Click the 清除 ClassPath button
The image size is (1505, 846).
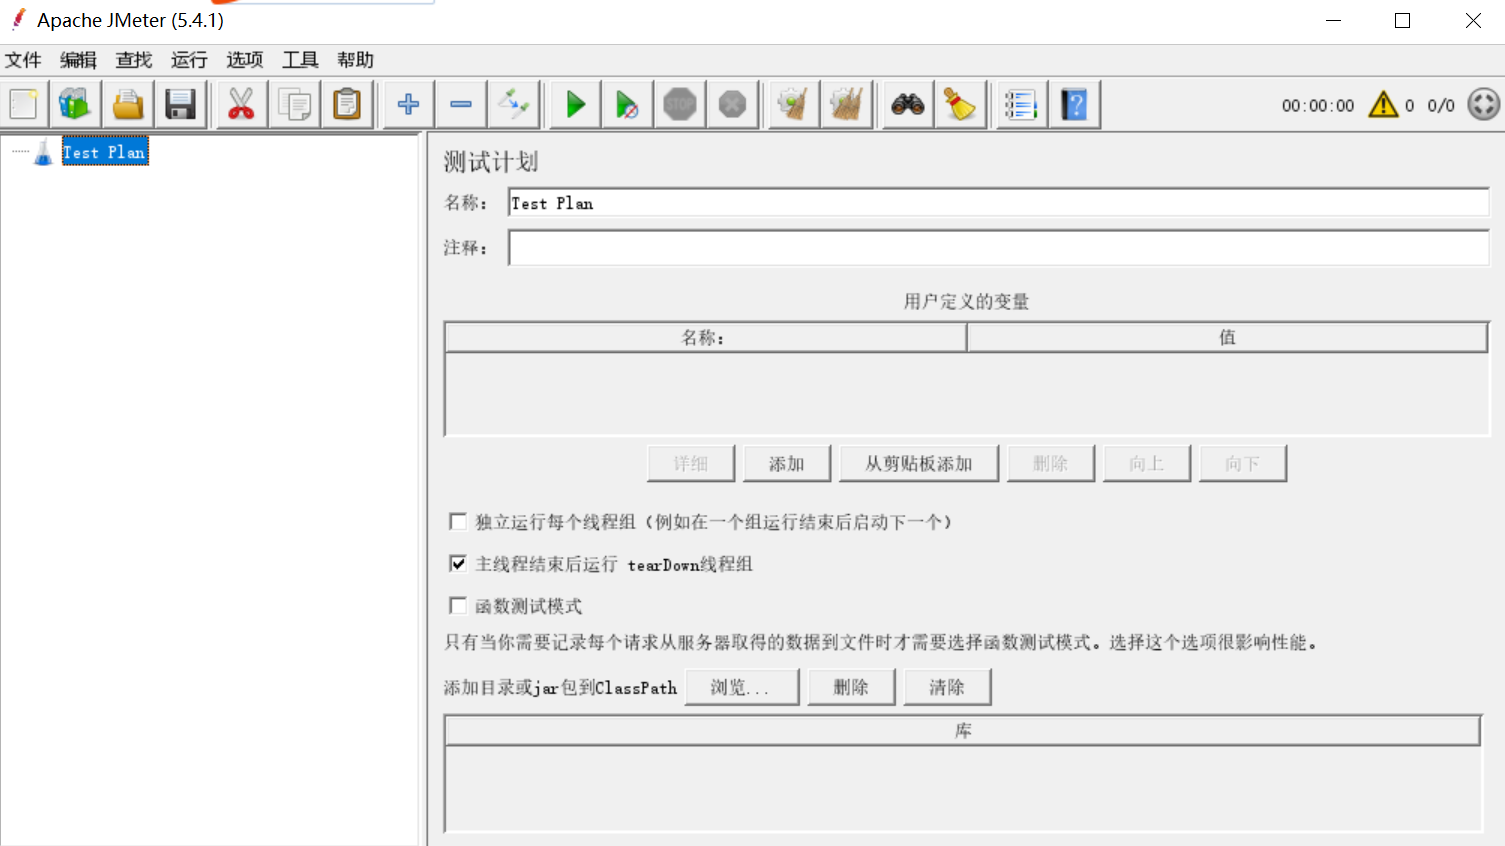tap(947, 687)
